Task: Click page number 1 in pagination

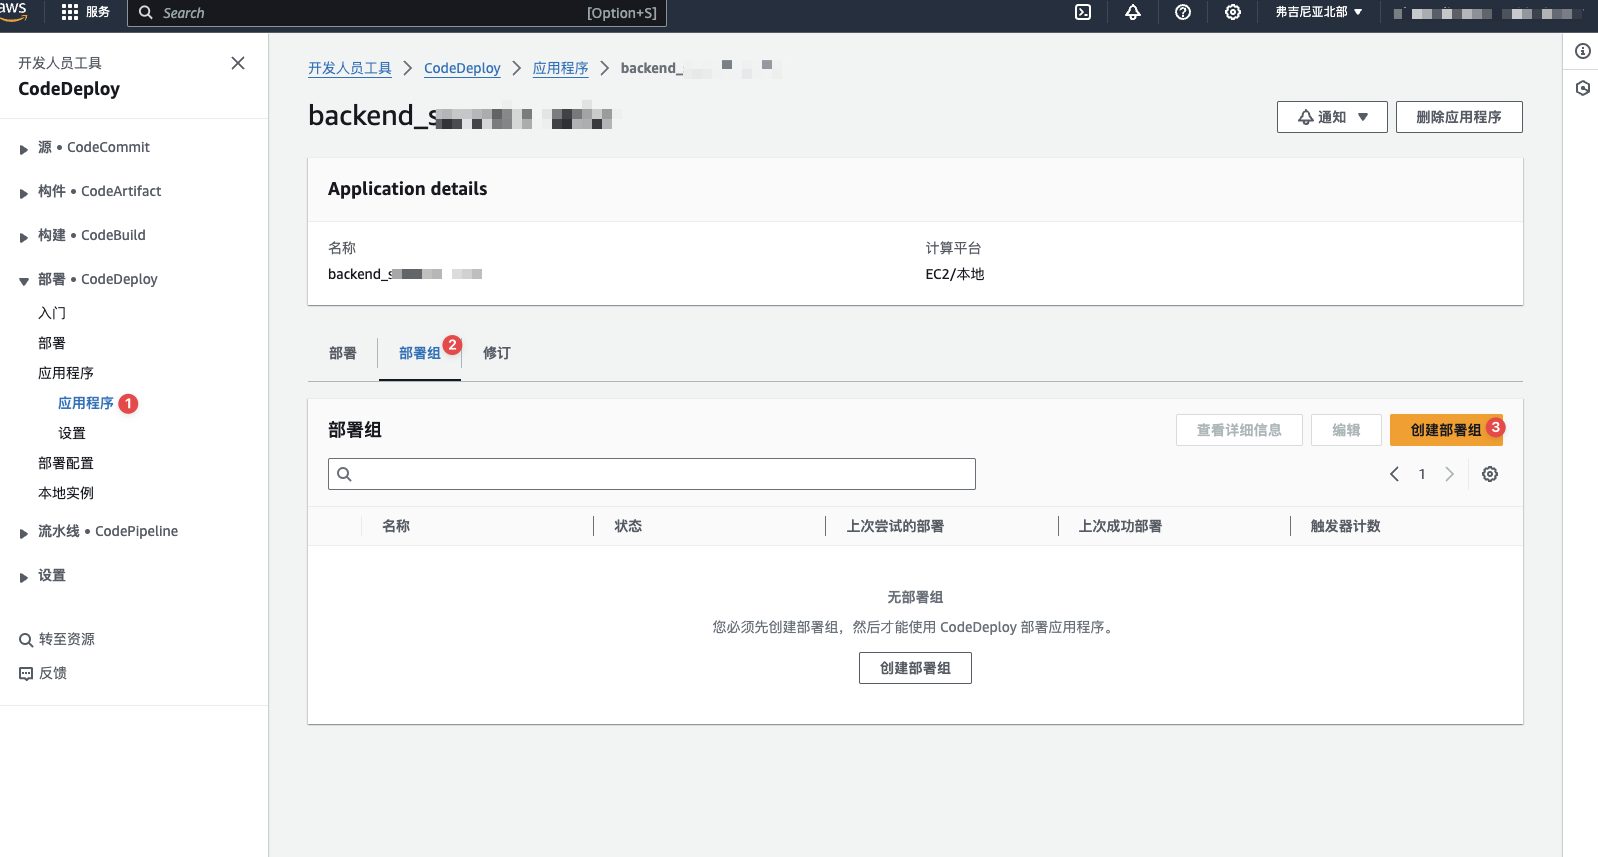Action: pos(1422,474)
